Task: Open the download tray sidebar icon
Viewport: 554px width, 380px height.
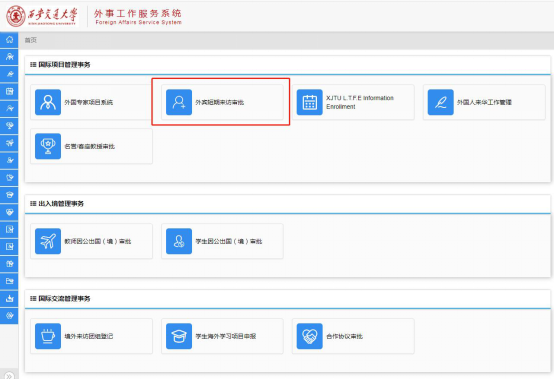Action: 9,298
